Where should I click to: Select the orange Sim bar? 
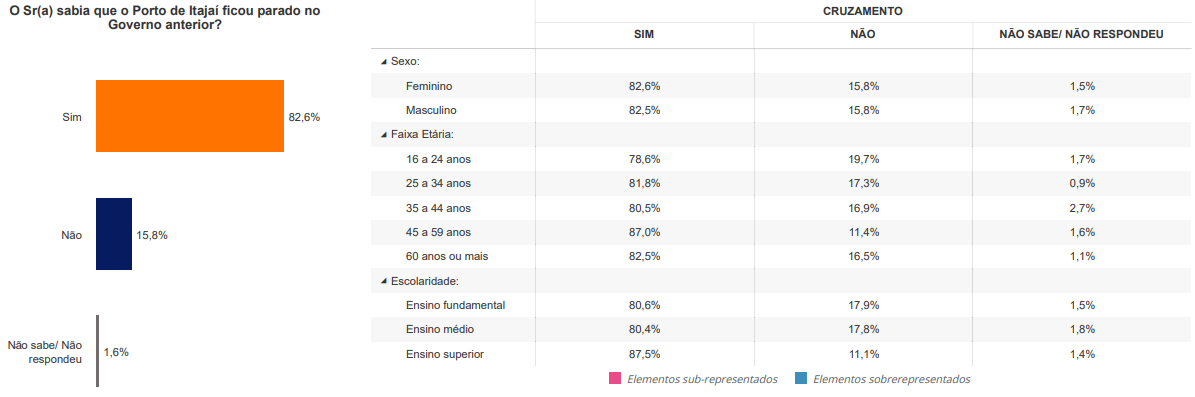pos(190,116)
